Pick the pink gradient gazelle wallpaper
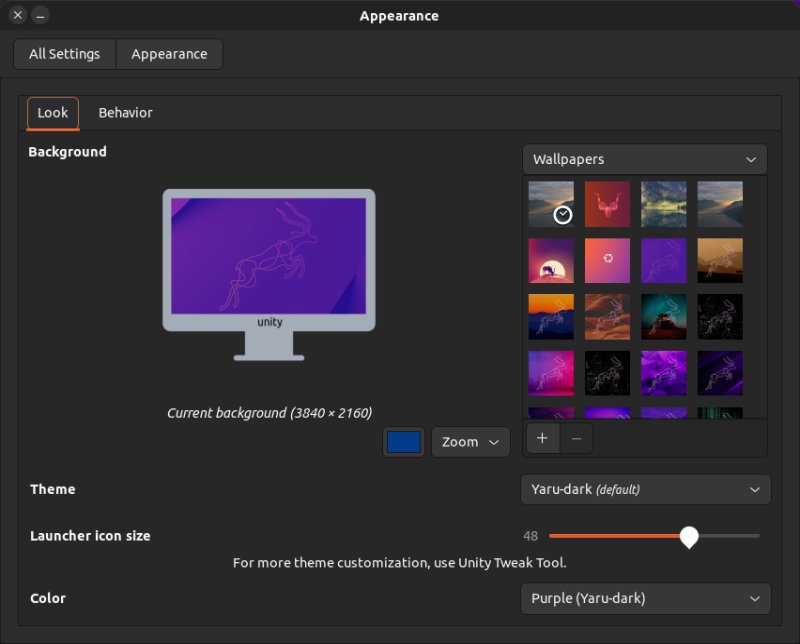The image size is (800, 644). (551, 373)
